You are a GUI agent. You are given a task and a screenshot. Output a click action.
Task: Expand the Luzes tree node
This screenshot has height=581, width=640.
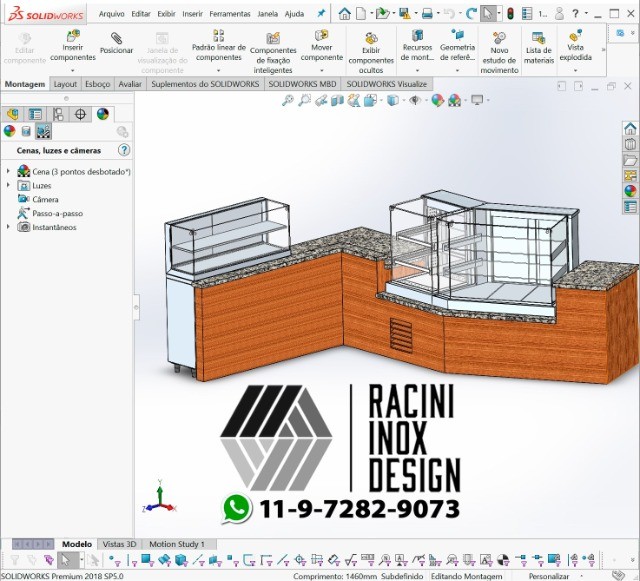pyautogui.click(x=8, y=185)
